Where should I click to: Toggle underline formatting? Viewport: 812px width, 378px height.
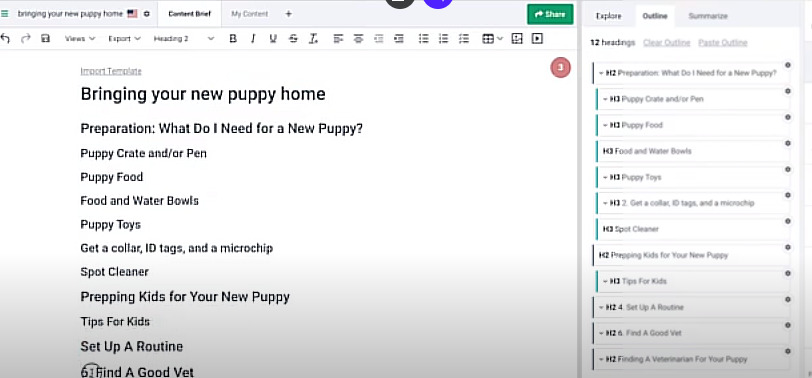click(273, 38)
